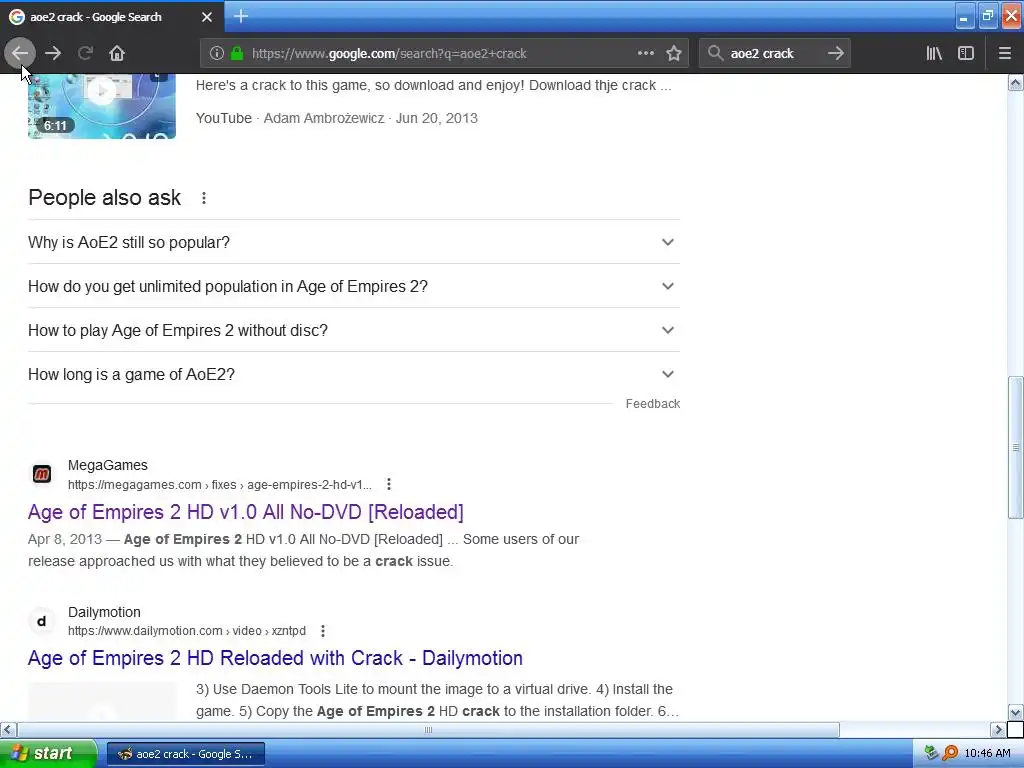Open Dailymotion result three-dot options

tap(323, 631)
